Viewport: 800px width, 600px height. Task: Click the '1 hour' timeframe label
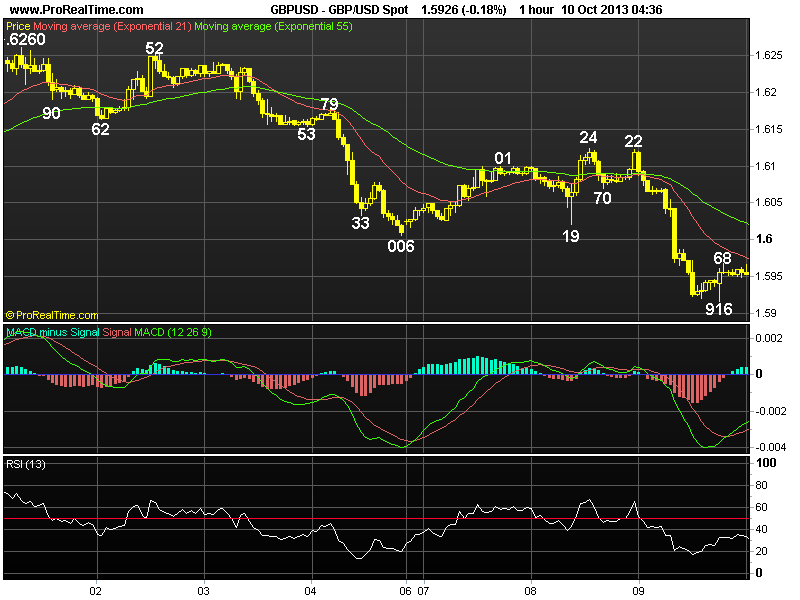(536, 10)
